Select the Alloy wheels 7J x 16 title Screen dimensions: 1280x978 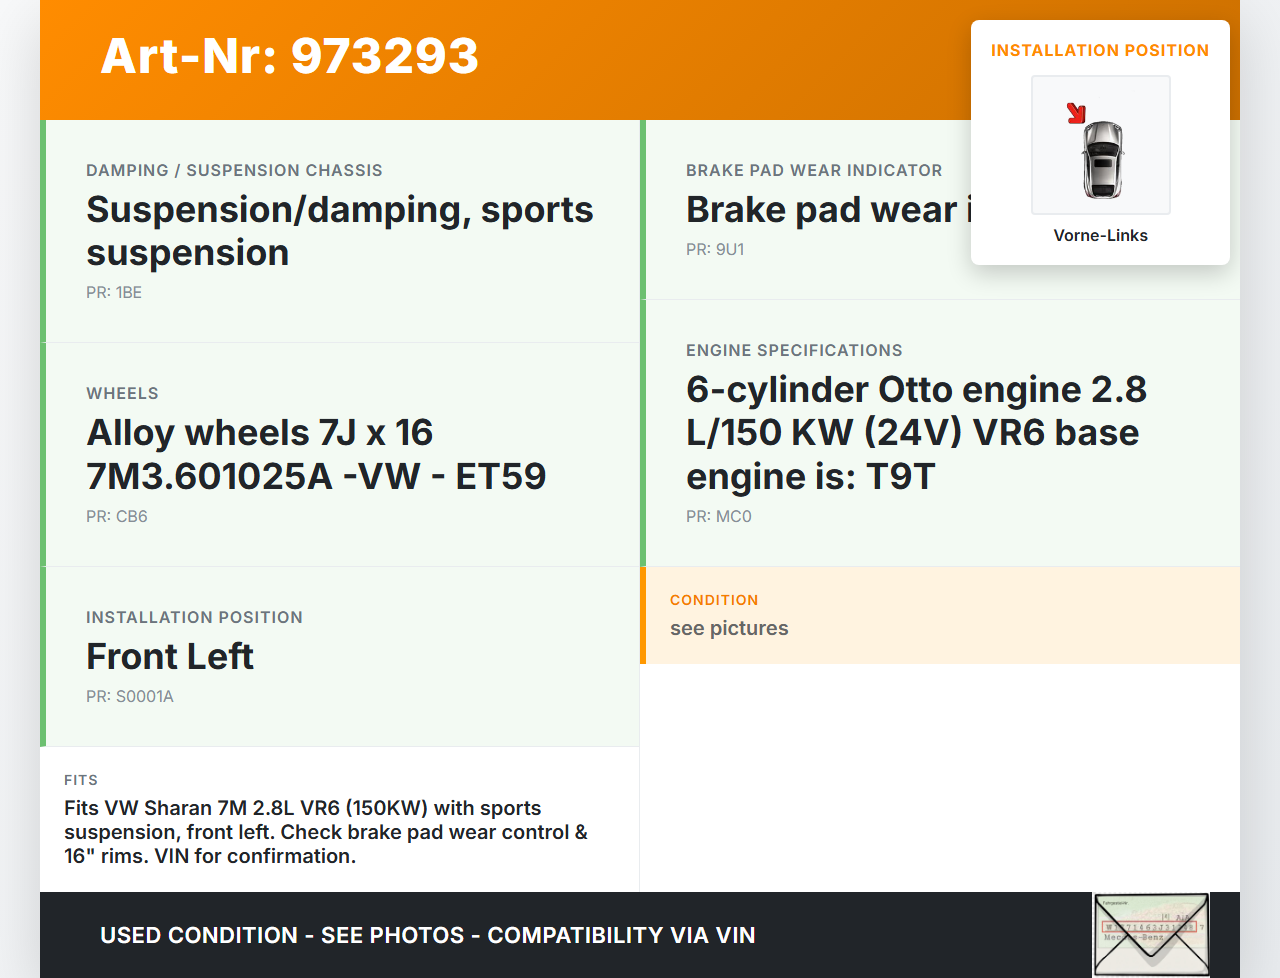316,455
